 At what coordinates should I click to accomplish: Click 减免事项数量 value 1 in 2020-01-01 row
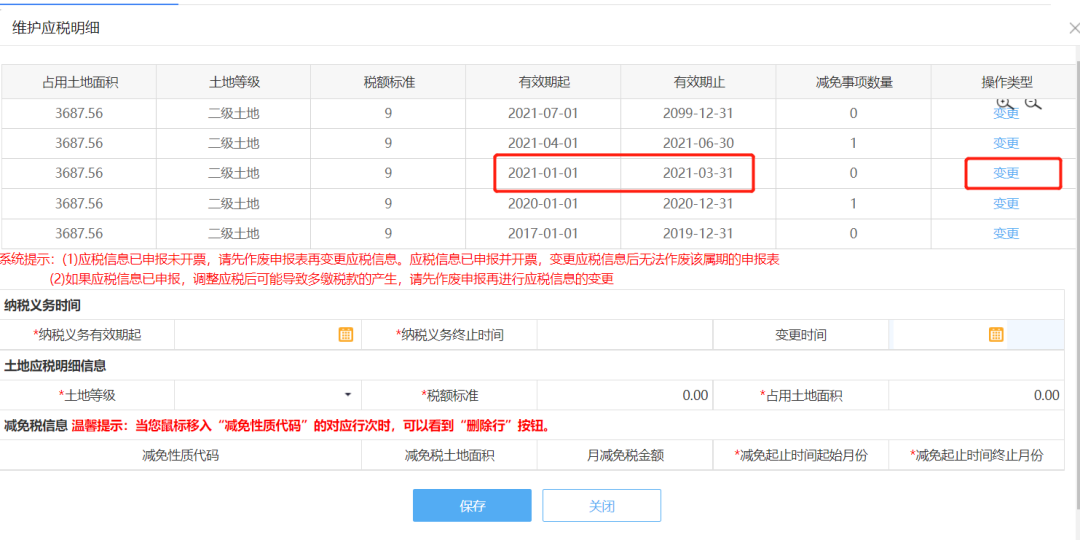[853, 203]
